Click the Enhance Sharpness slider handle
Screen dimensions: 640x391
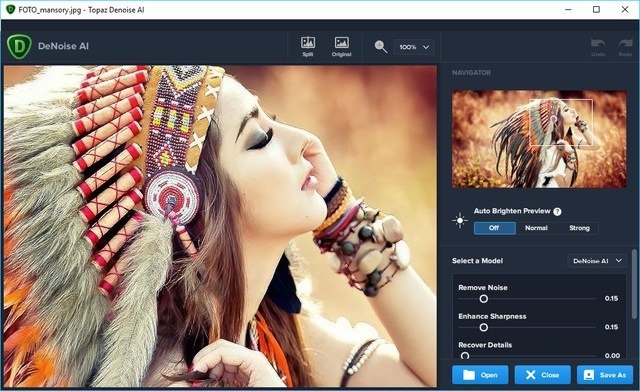pyautogui.click(x=484, y=327)
